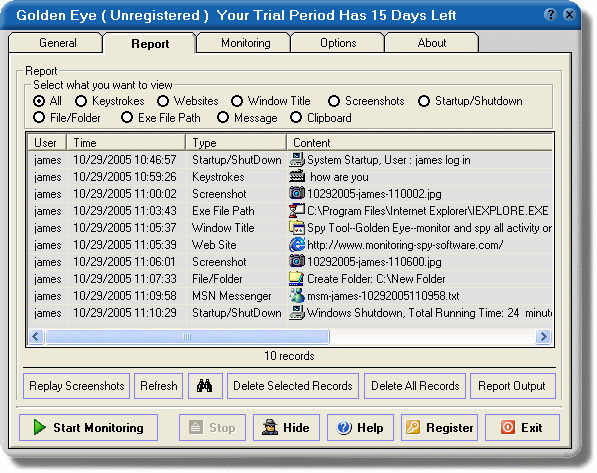Image resolution: width=597 pixels, height=473 pixels.
Task: Click the scroll left arrow of the report list
Action: tap(36, 336)
